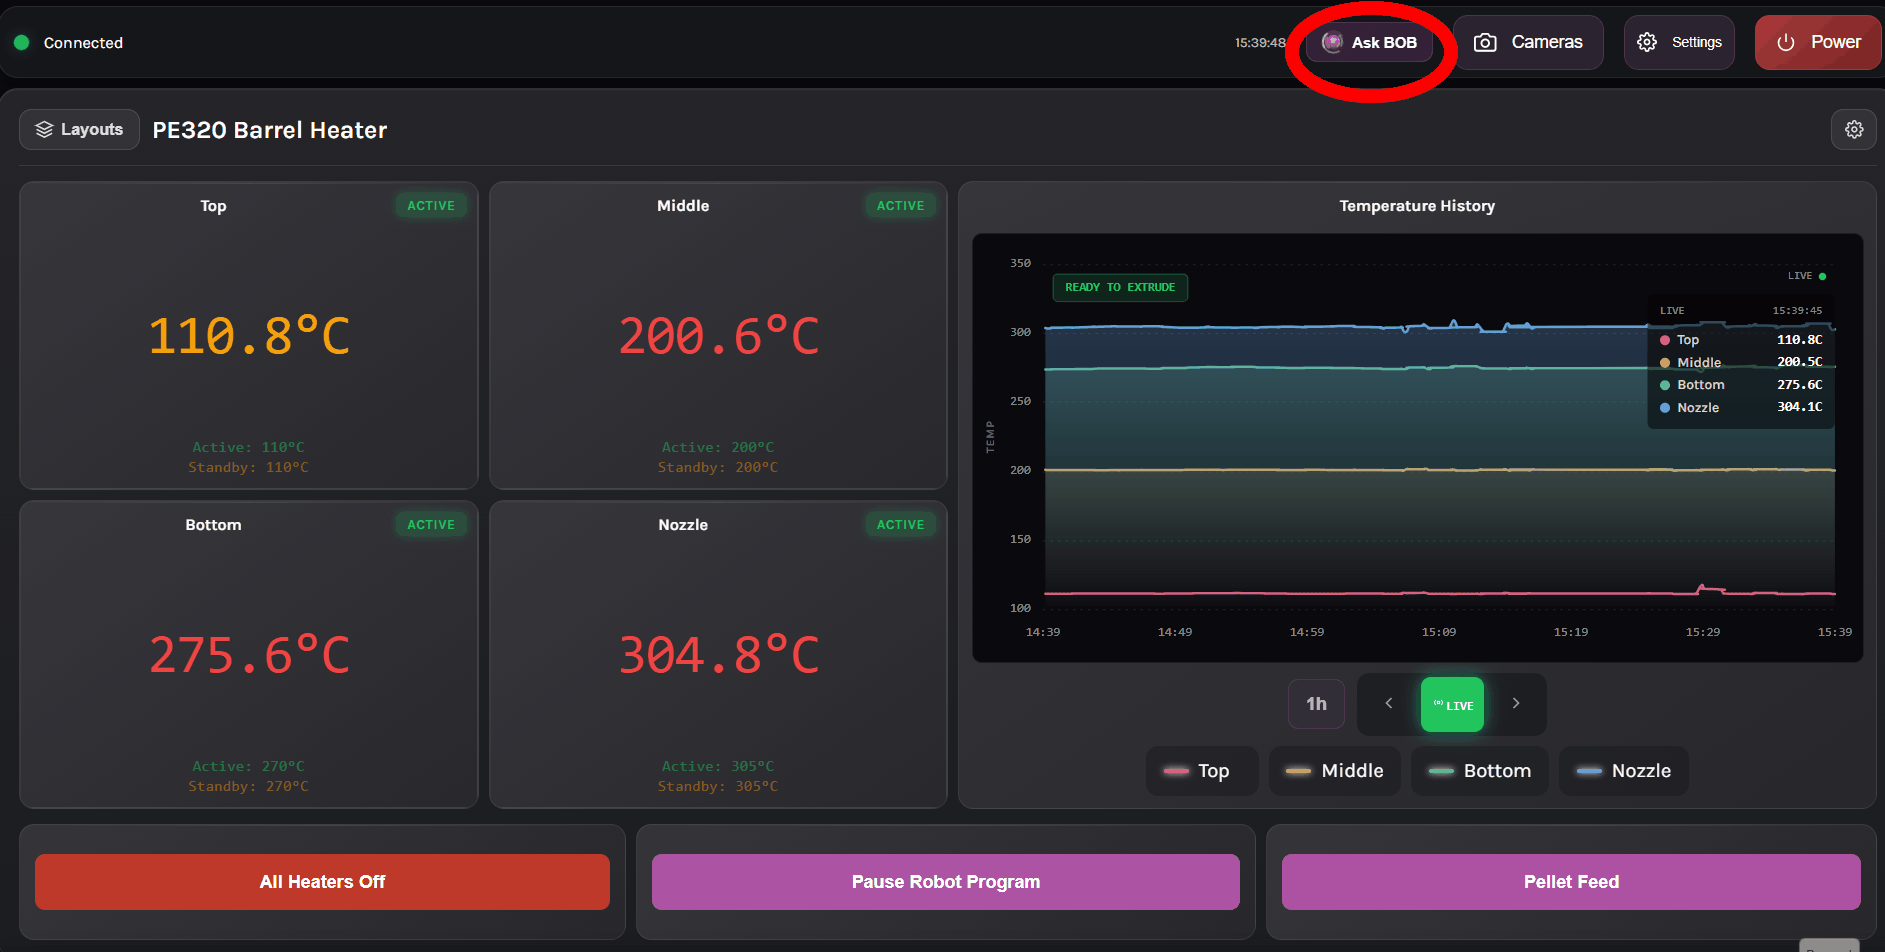Click the PE320 Barrel Heater title
The width and height of the screenshot is (1885, 952).
pos(269,130)
